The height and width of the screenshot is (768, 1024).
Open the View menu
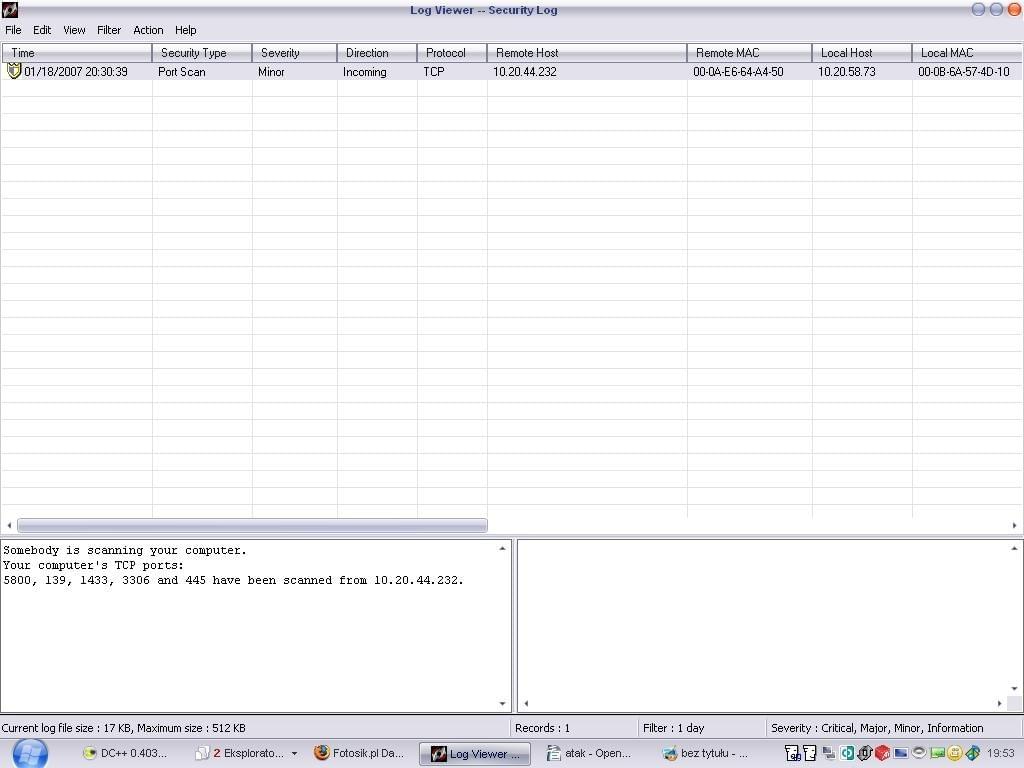[x=74, y=30]
